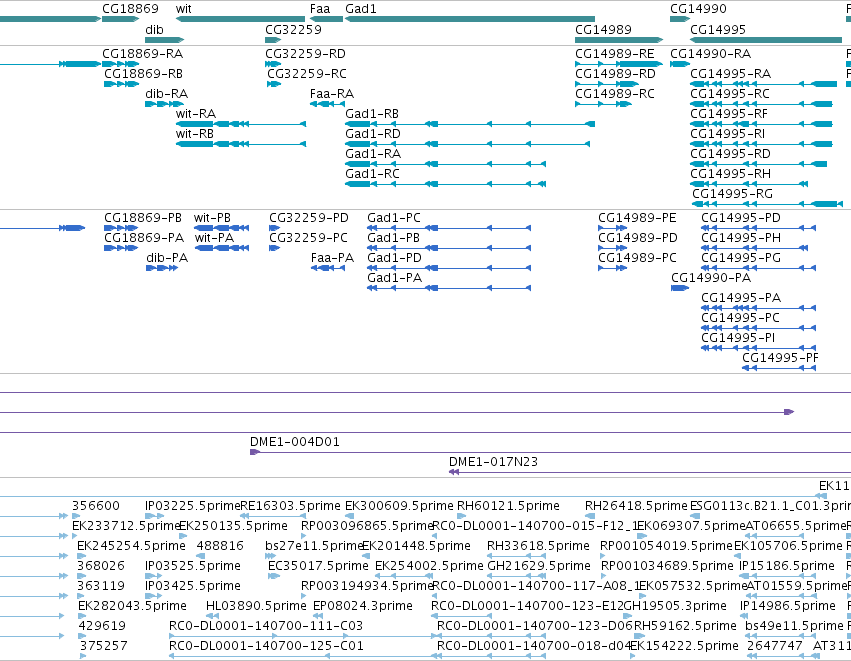
Task: Click transcript CG32259-RC
Action: [x=306, y=74]
